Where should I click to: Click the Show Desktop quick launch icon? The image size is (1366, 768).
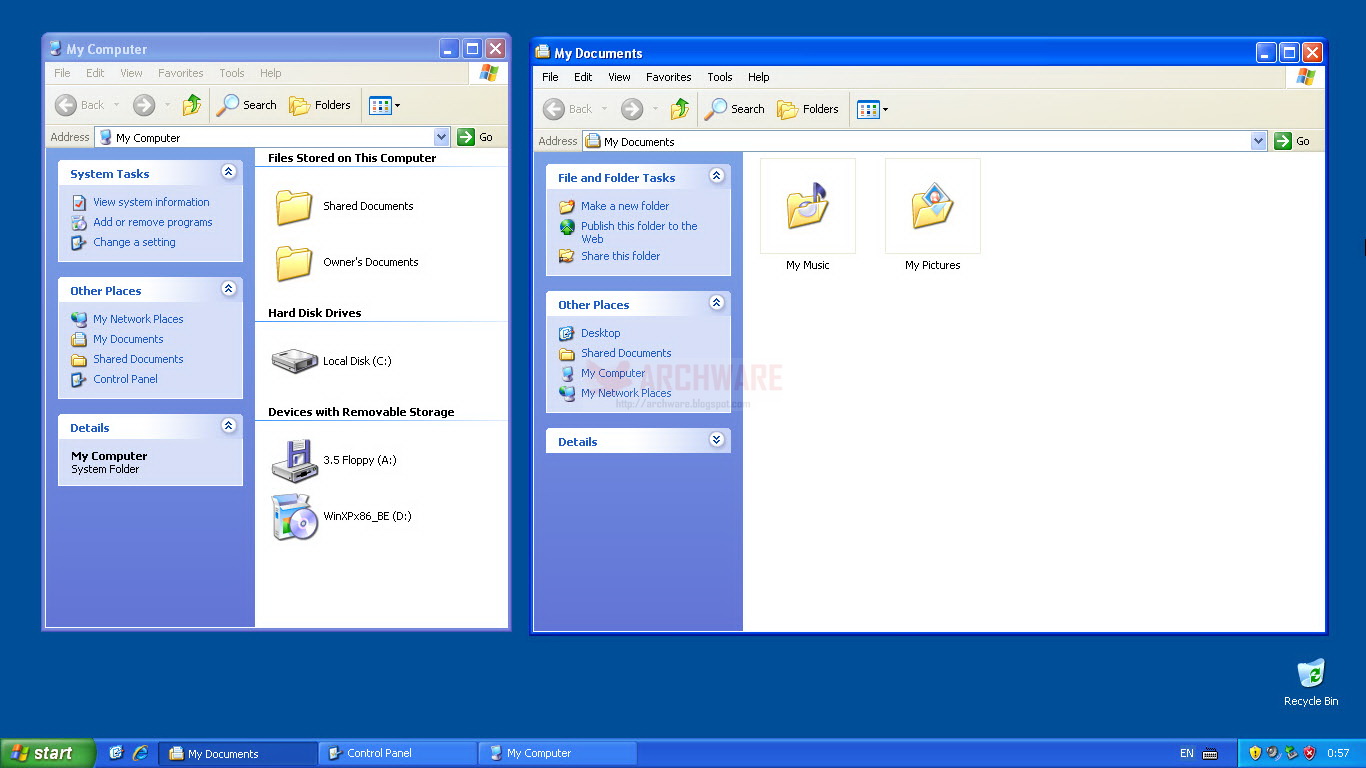116,753
